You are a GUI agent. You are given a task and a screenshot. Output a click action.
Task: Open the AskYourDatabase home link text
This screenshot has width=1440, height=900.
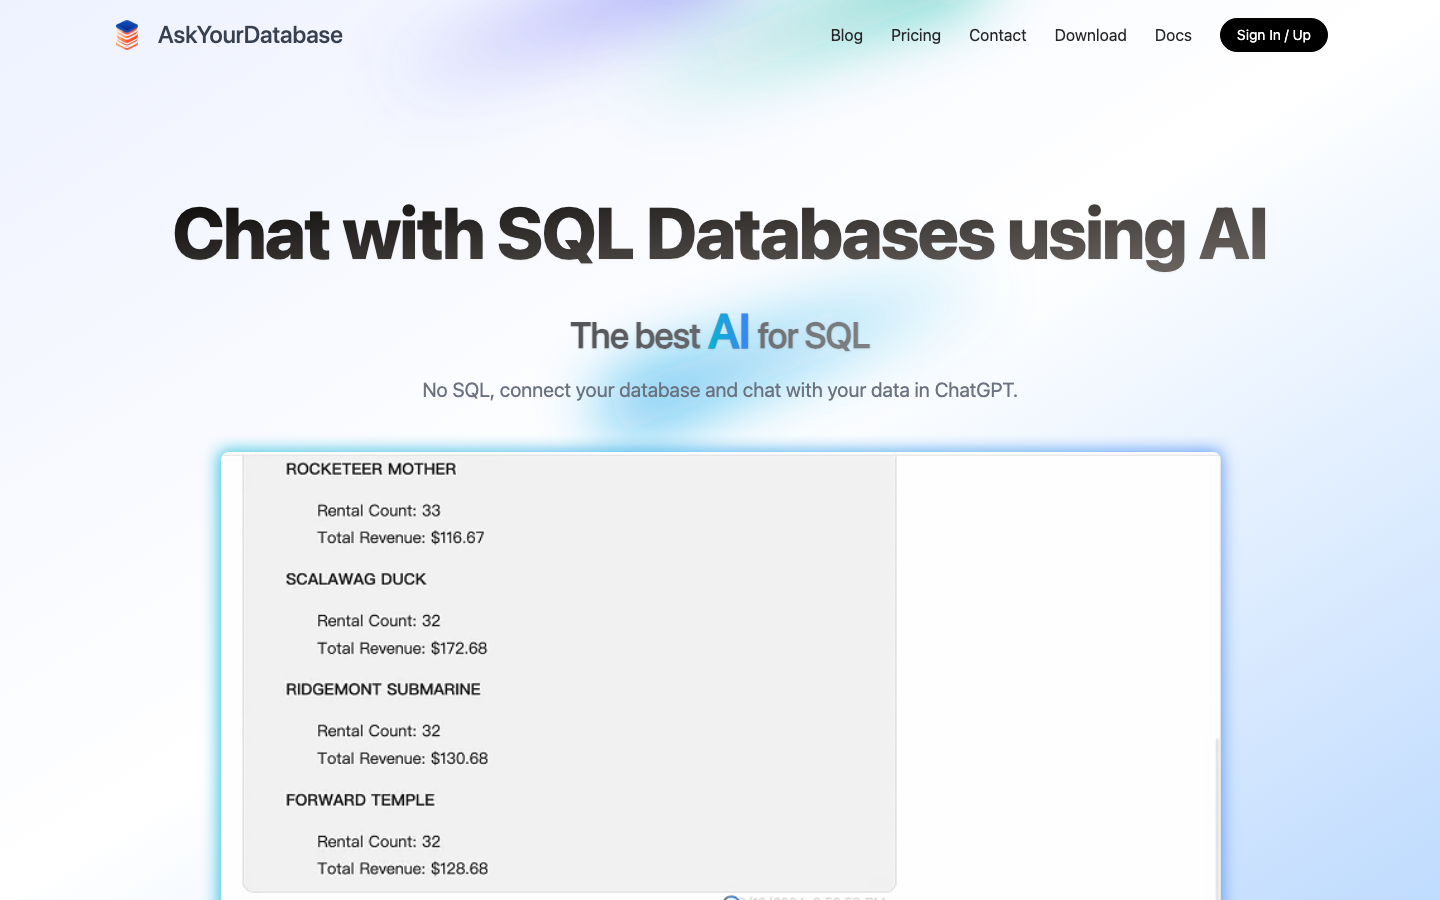coord(250,35)
